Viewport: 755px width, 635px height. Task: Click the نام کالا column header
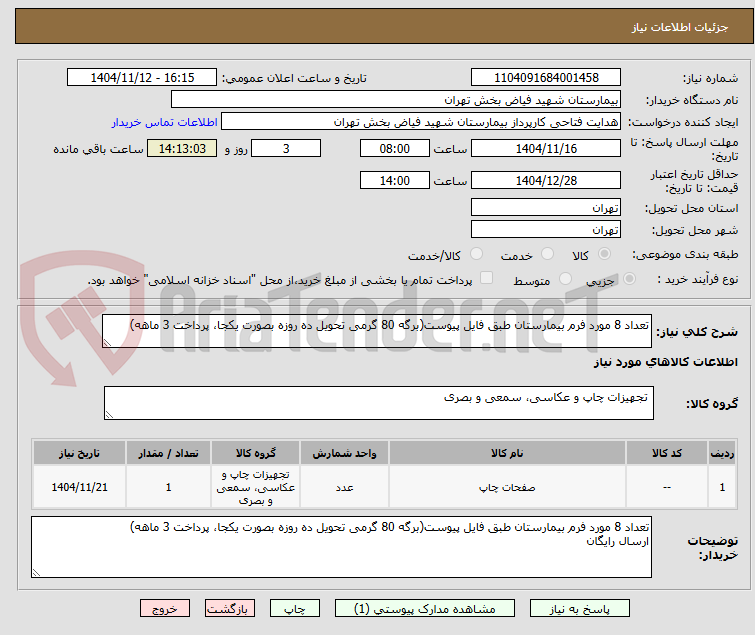tap(507, 453)
